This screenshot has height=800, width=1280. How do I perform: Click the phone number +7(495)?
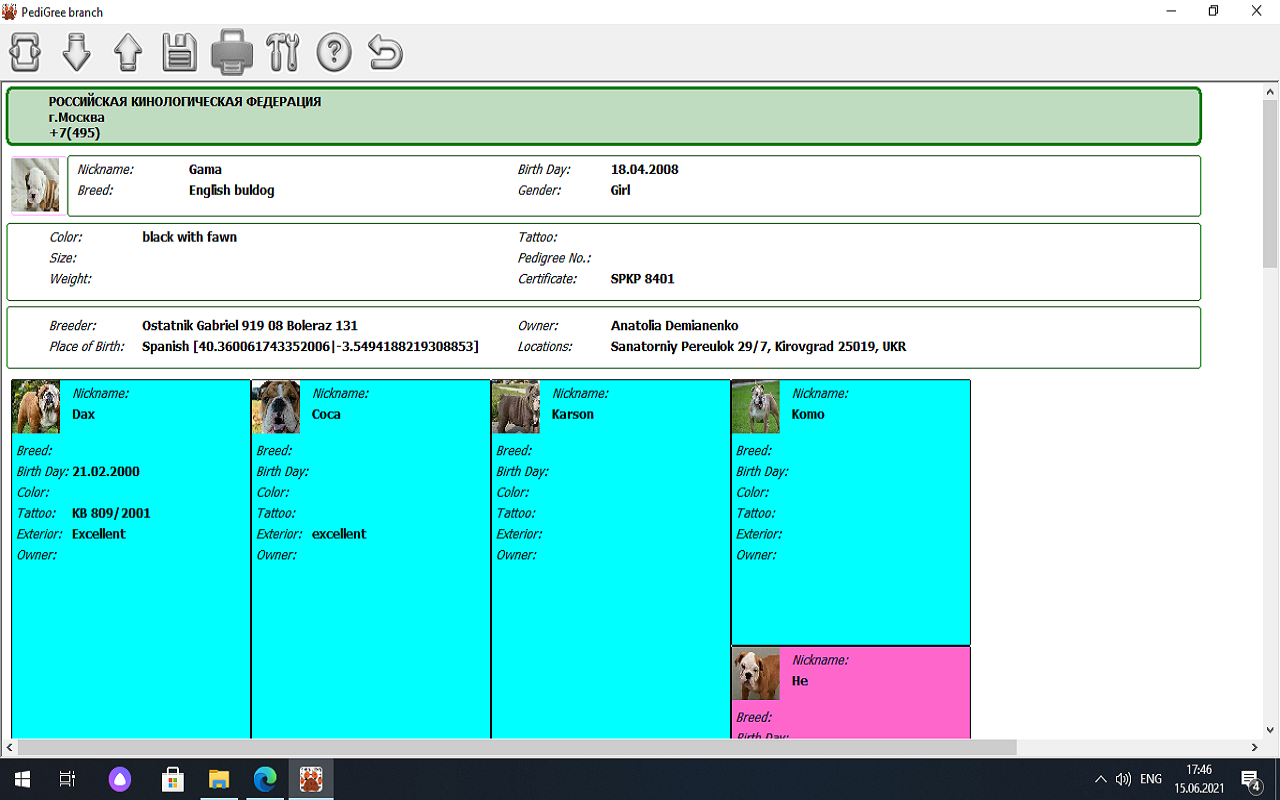point(74,133)
